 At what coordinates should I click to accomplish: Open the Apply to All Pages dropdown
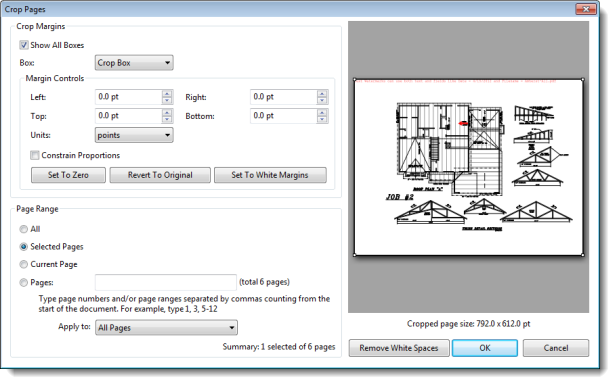(x=166, y=328)
